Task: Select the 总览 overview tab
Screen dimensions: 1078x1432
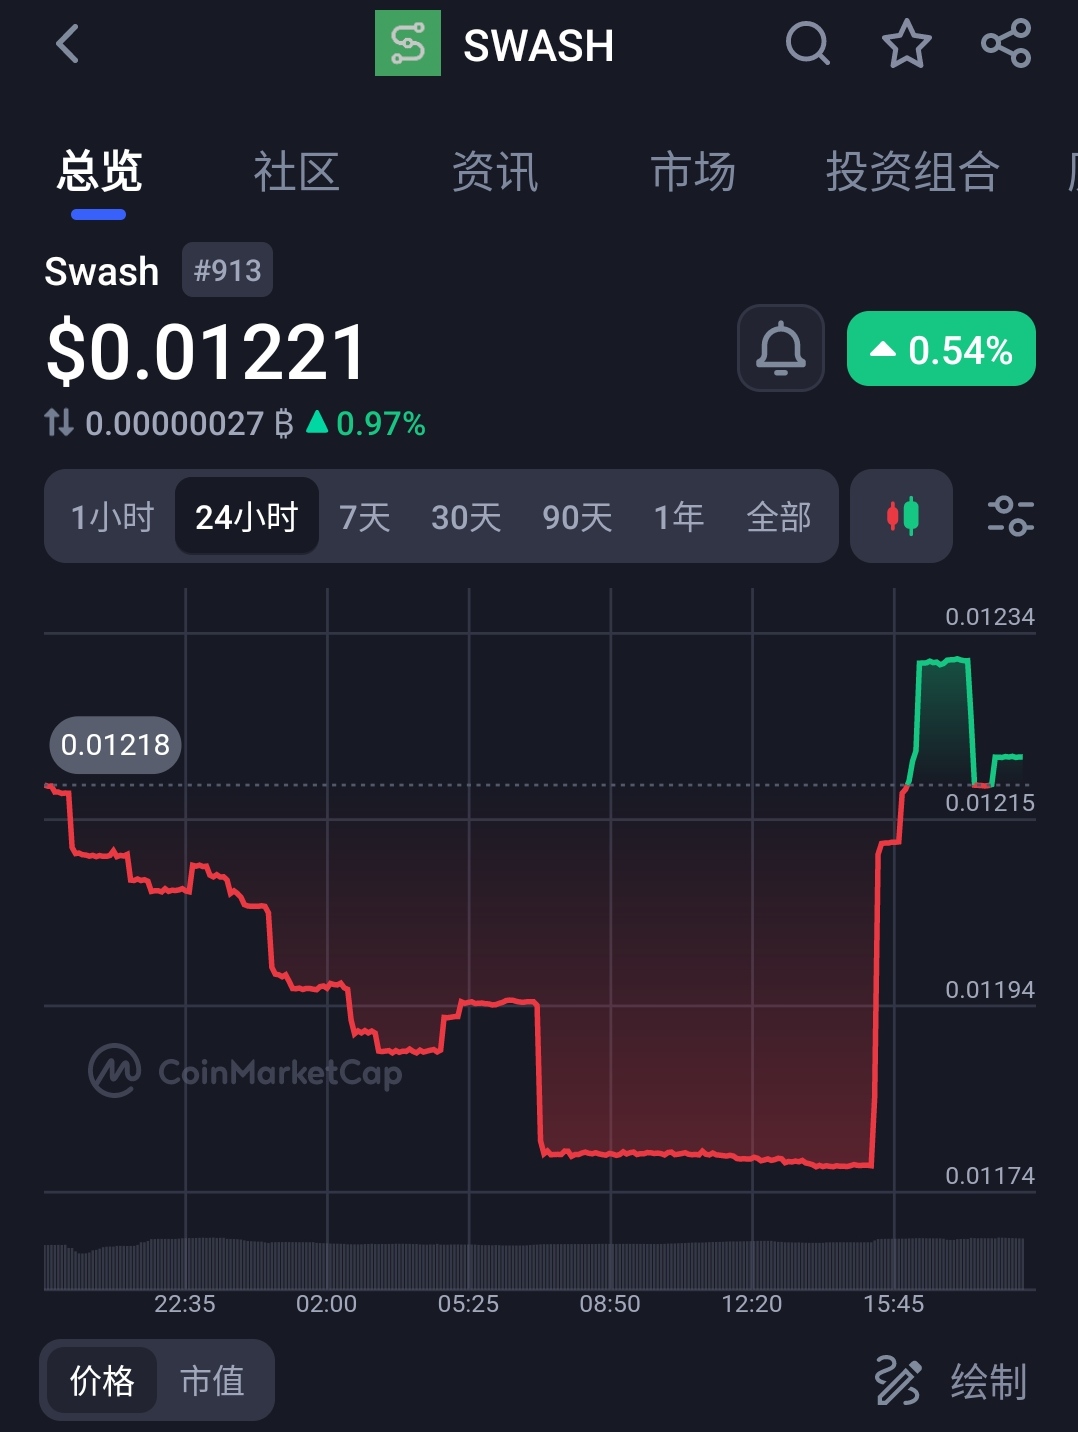Action: [99, 171]
